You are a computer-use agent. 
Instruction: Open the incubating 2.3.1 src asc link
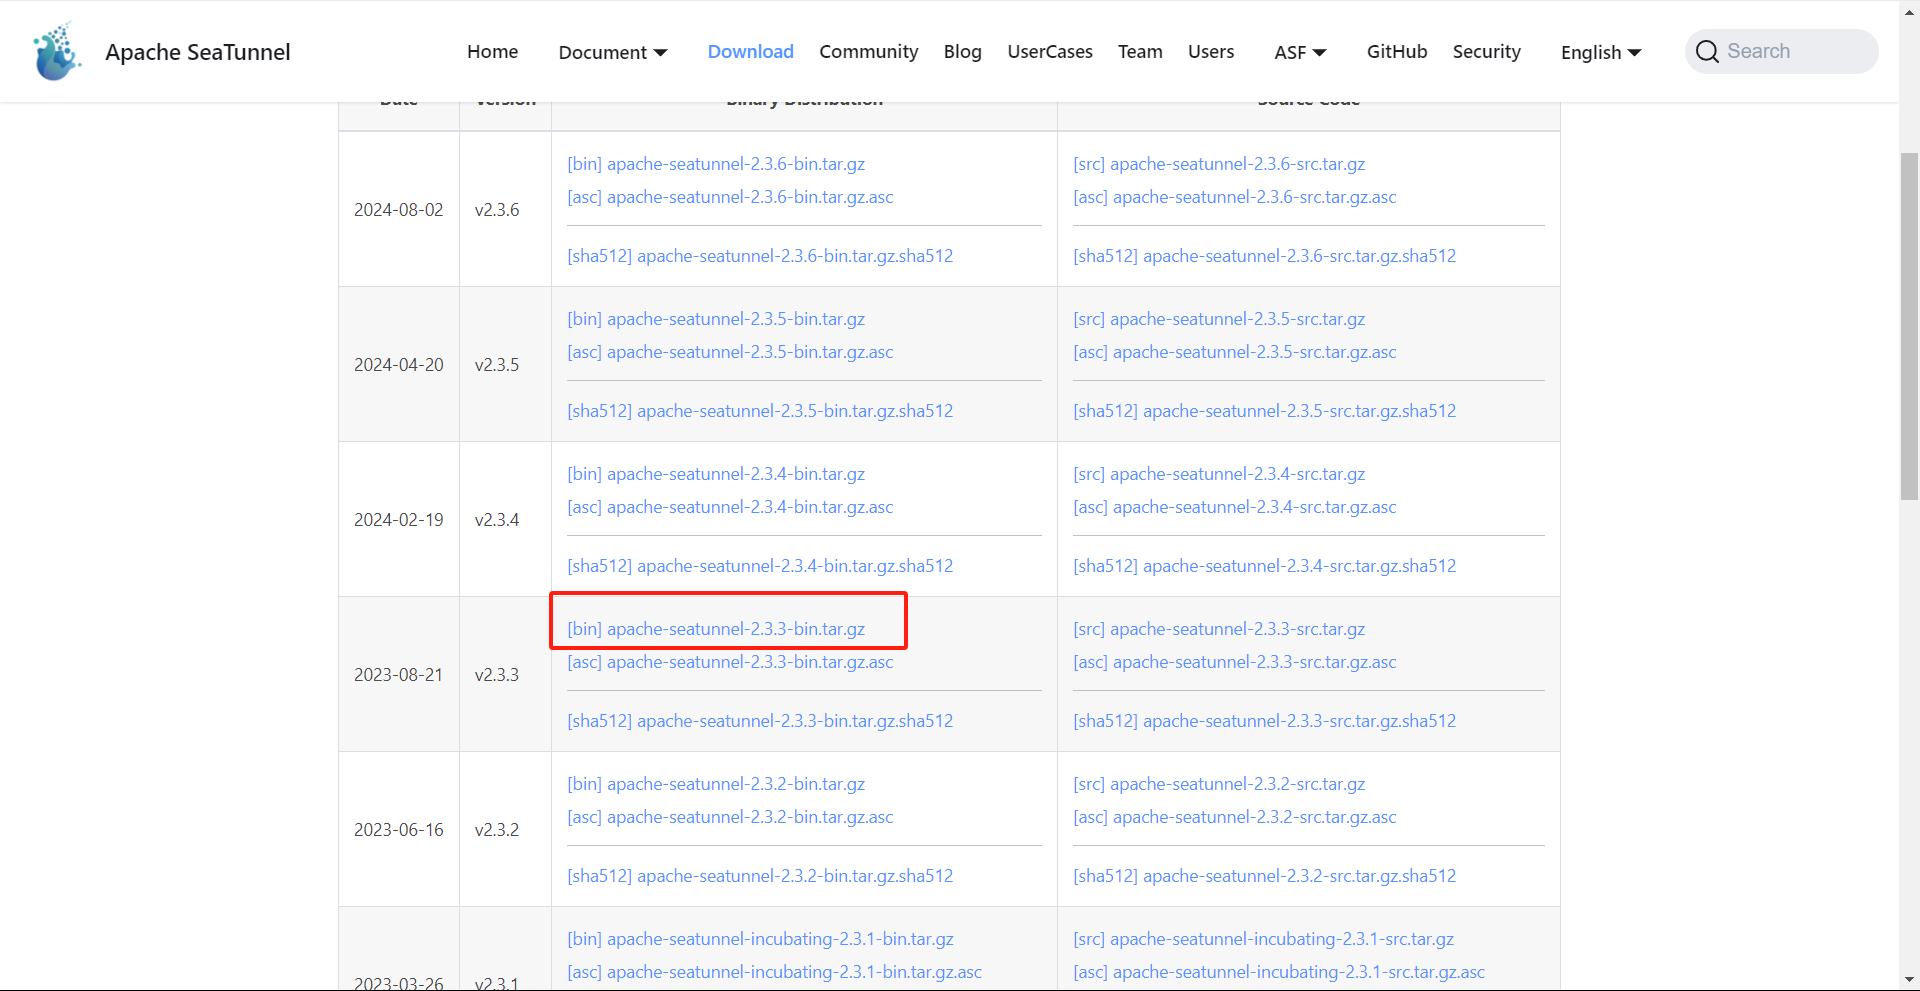1279,972
